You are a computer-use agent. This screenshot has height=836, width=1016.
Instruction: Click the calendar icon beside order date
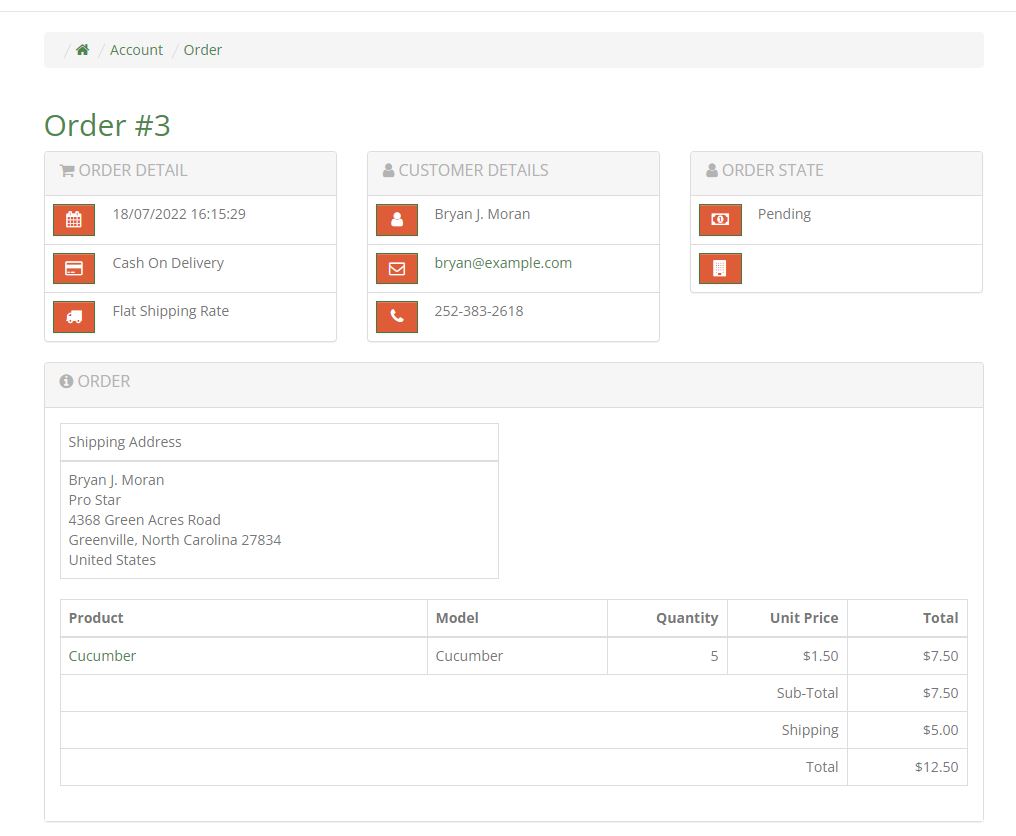click(x=74, y=220)
